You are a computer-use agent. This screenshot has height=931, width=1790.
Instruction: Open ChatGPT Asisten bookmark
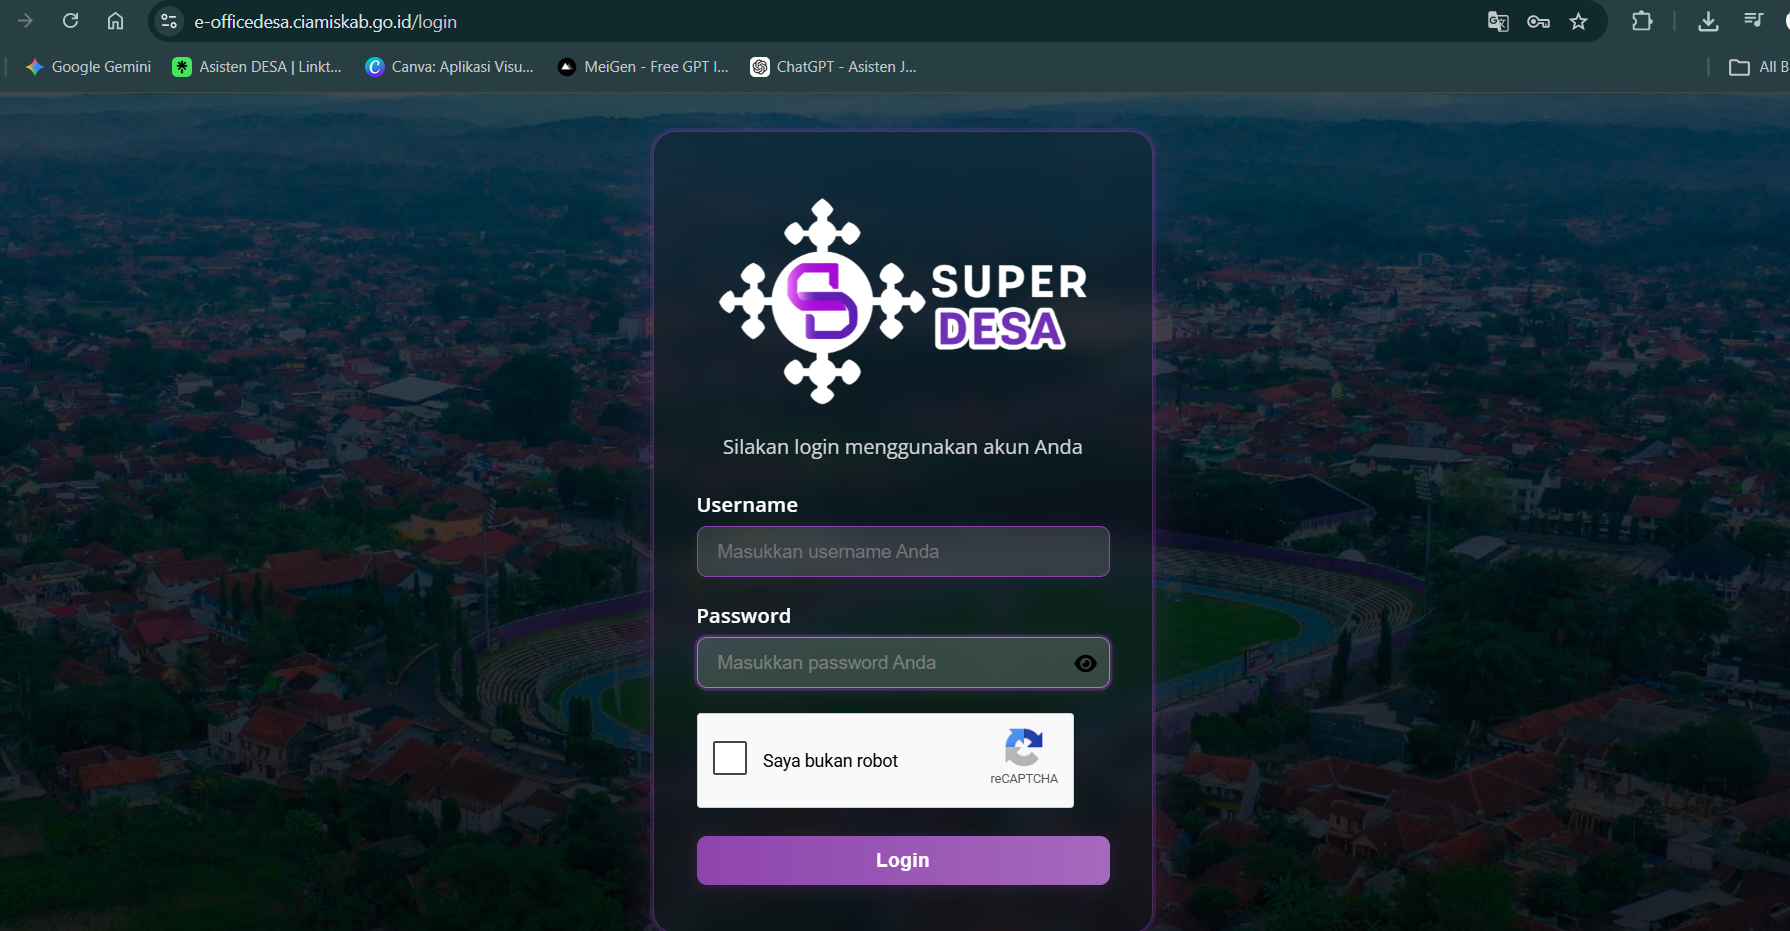[x=833, y=67]
